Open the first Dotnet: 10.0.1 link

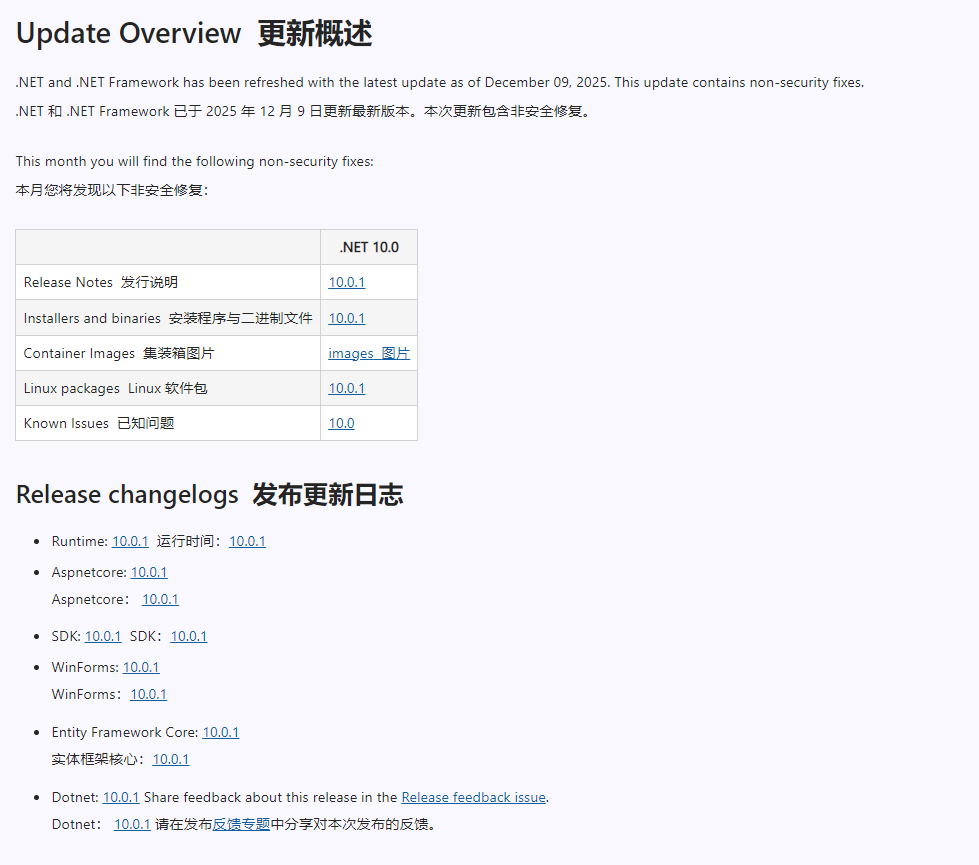click(x=121, y=798)
